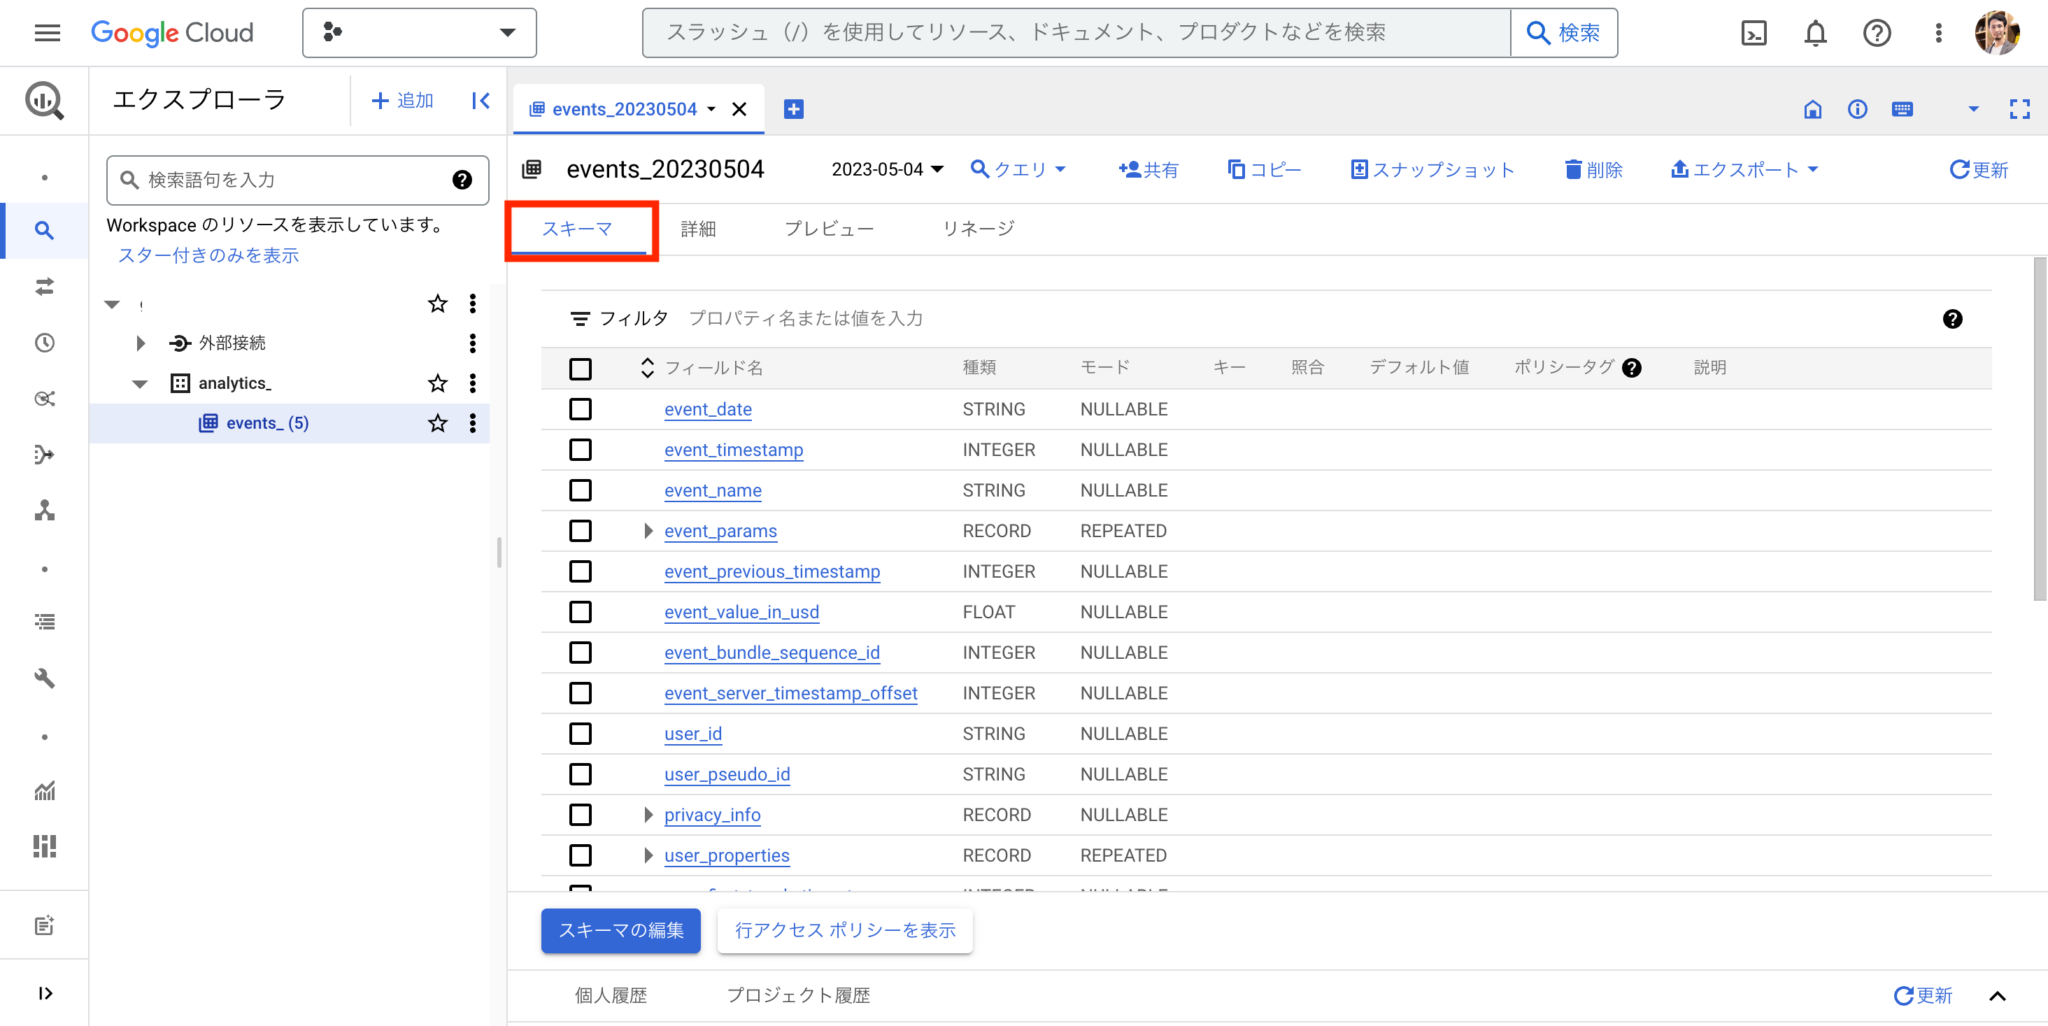The width and height of the screenshot is (2048, 1026).
Task: Expand editor to full screen icon
Action: 2019,108
